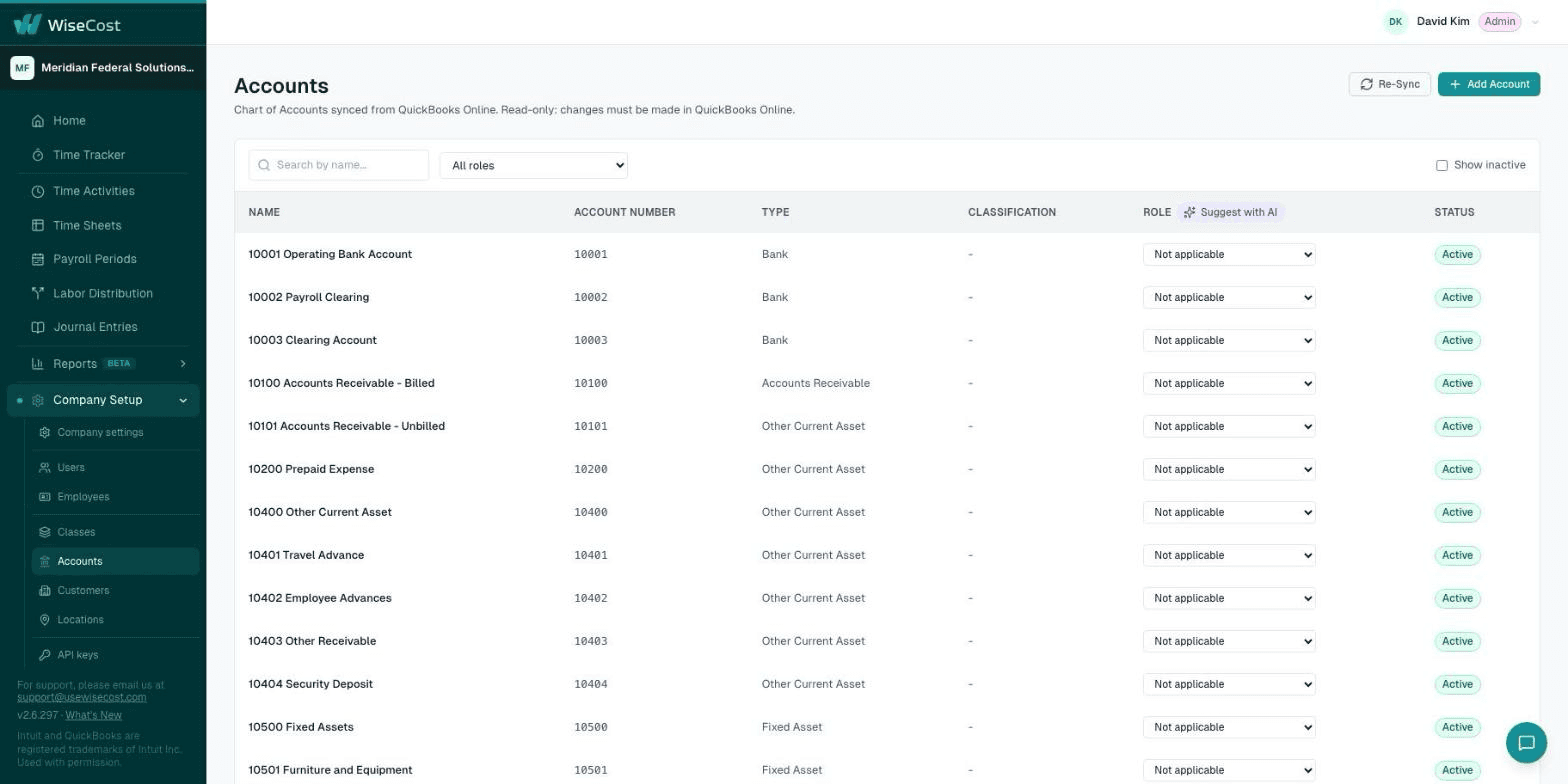Click the Reports chart icon
Screen dimensions: 1568x784
[38, 364]
